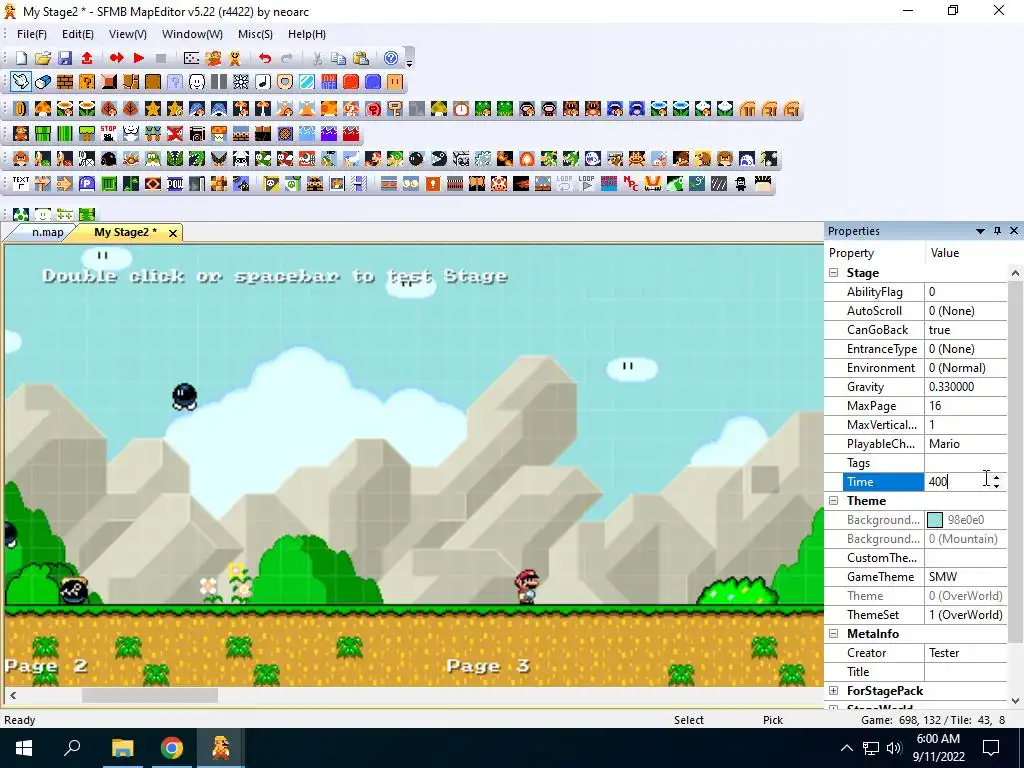
Task: Toggle the Properties panel pin
Action: [997, 231]
